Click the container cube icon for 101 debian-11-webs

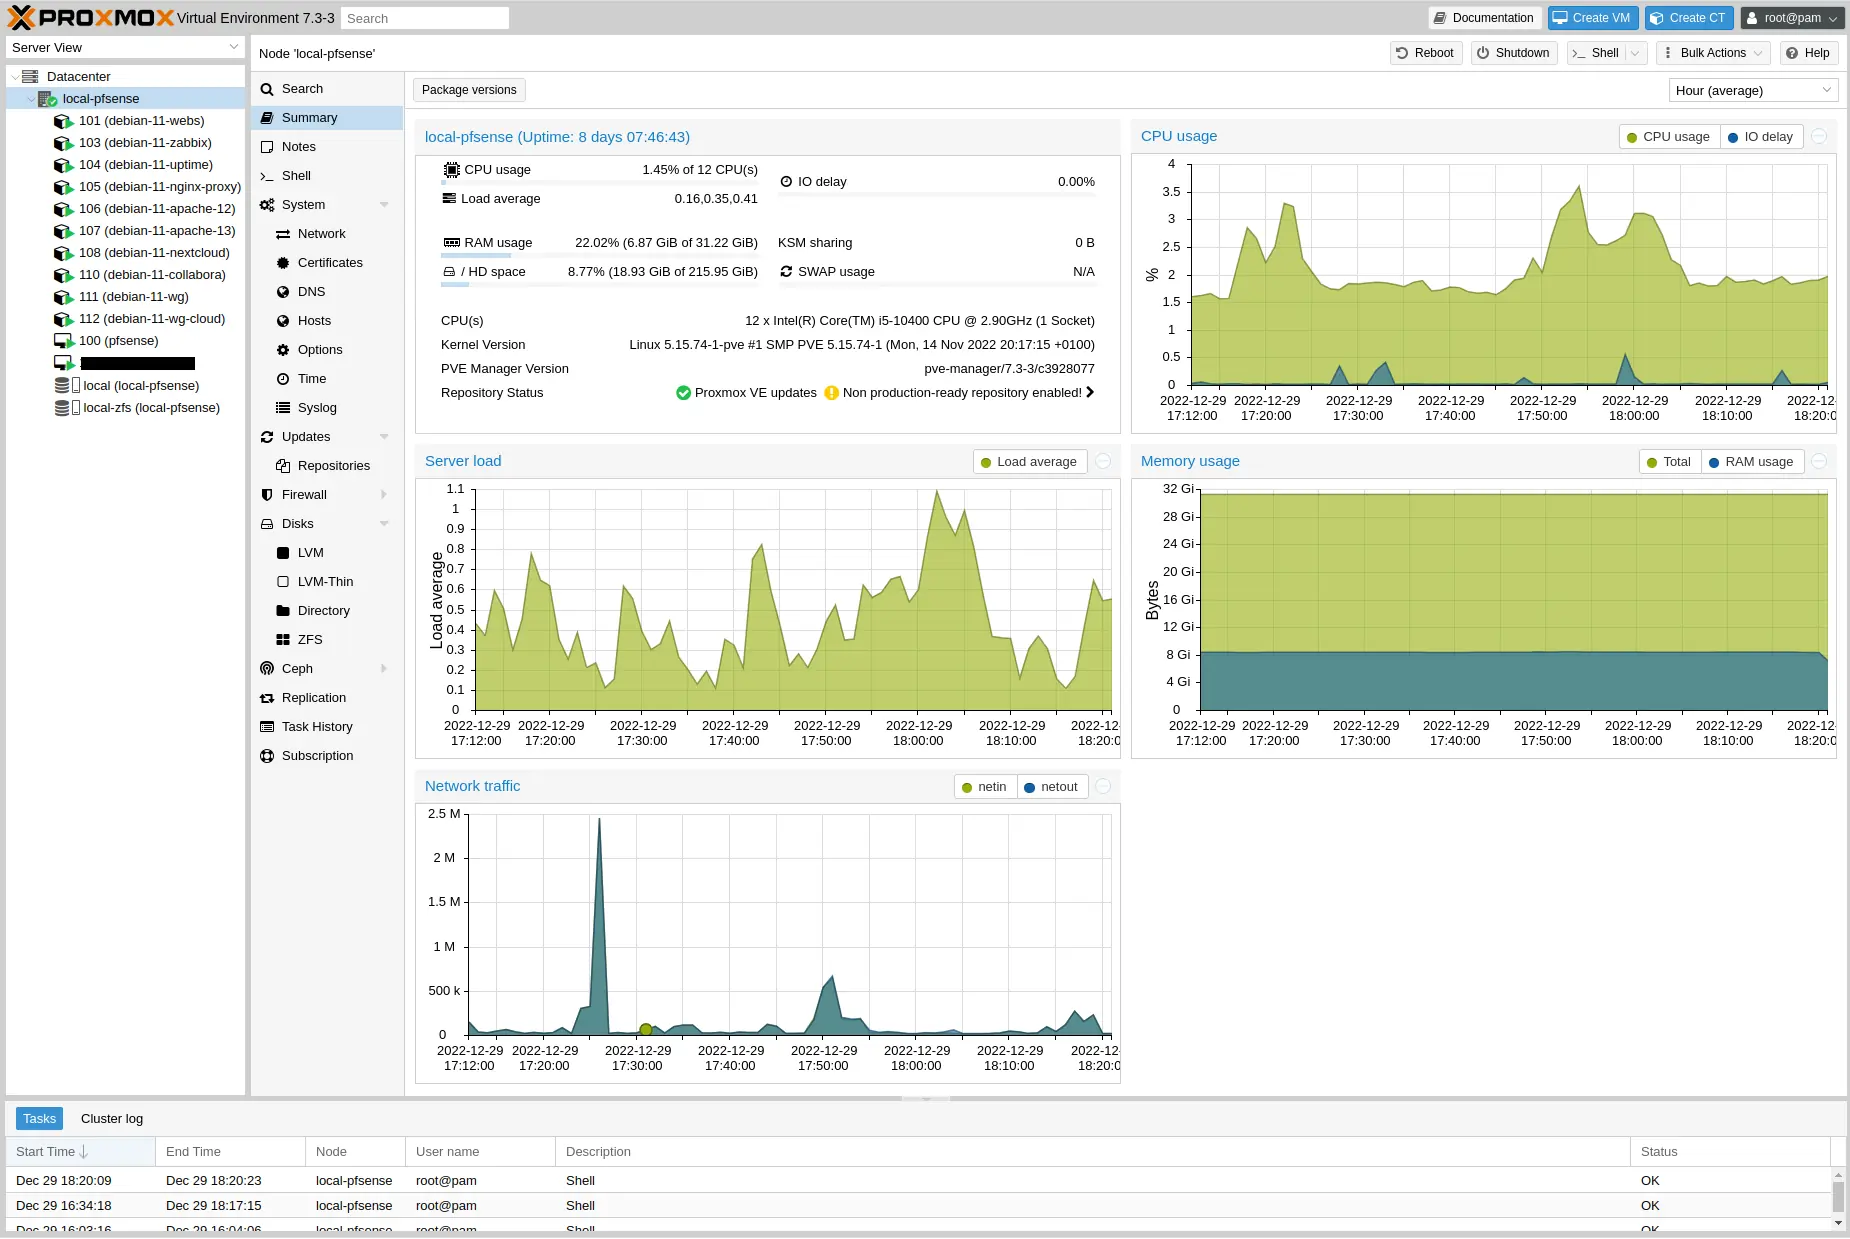(63, 121)
